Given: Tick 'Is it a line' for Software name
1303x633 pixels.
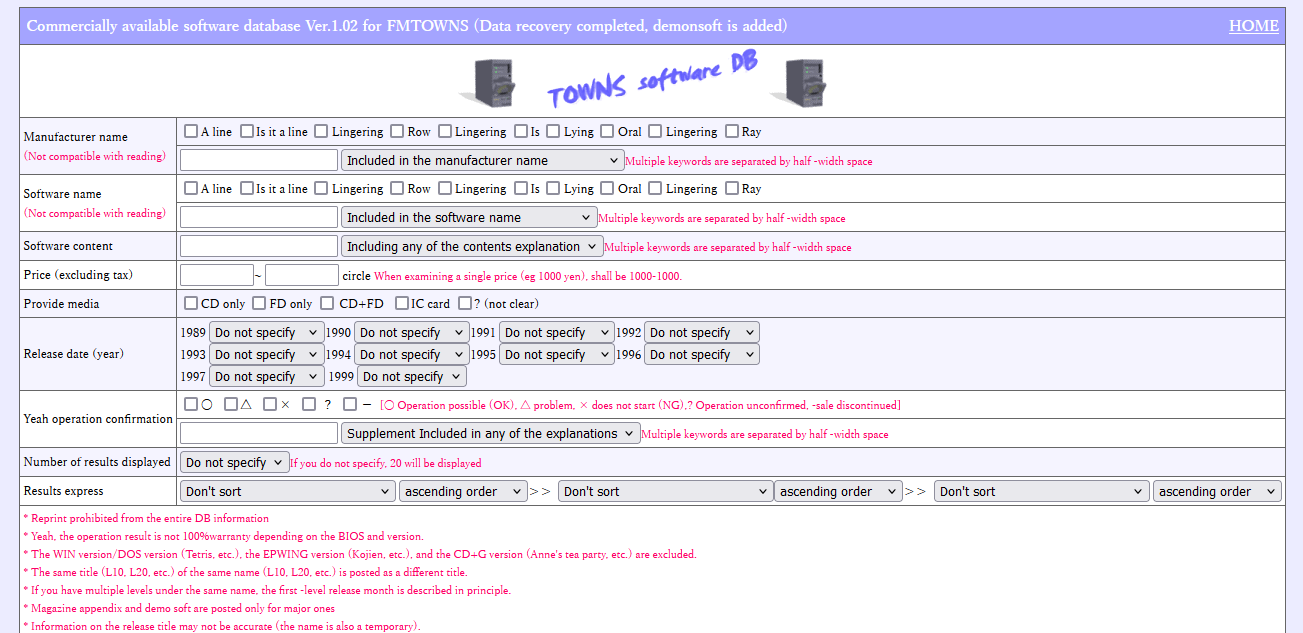Looking at the screenshot, I should 246,188.
